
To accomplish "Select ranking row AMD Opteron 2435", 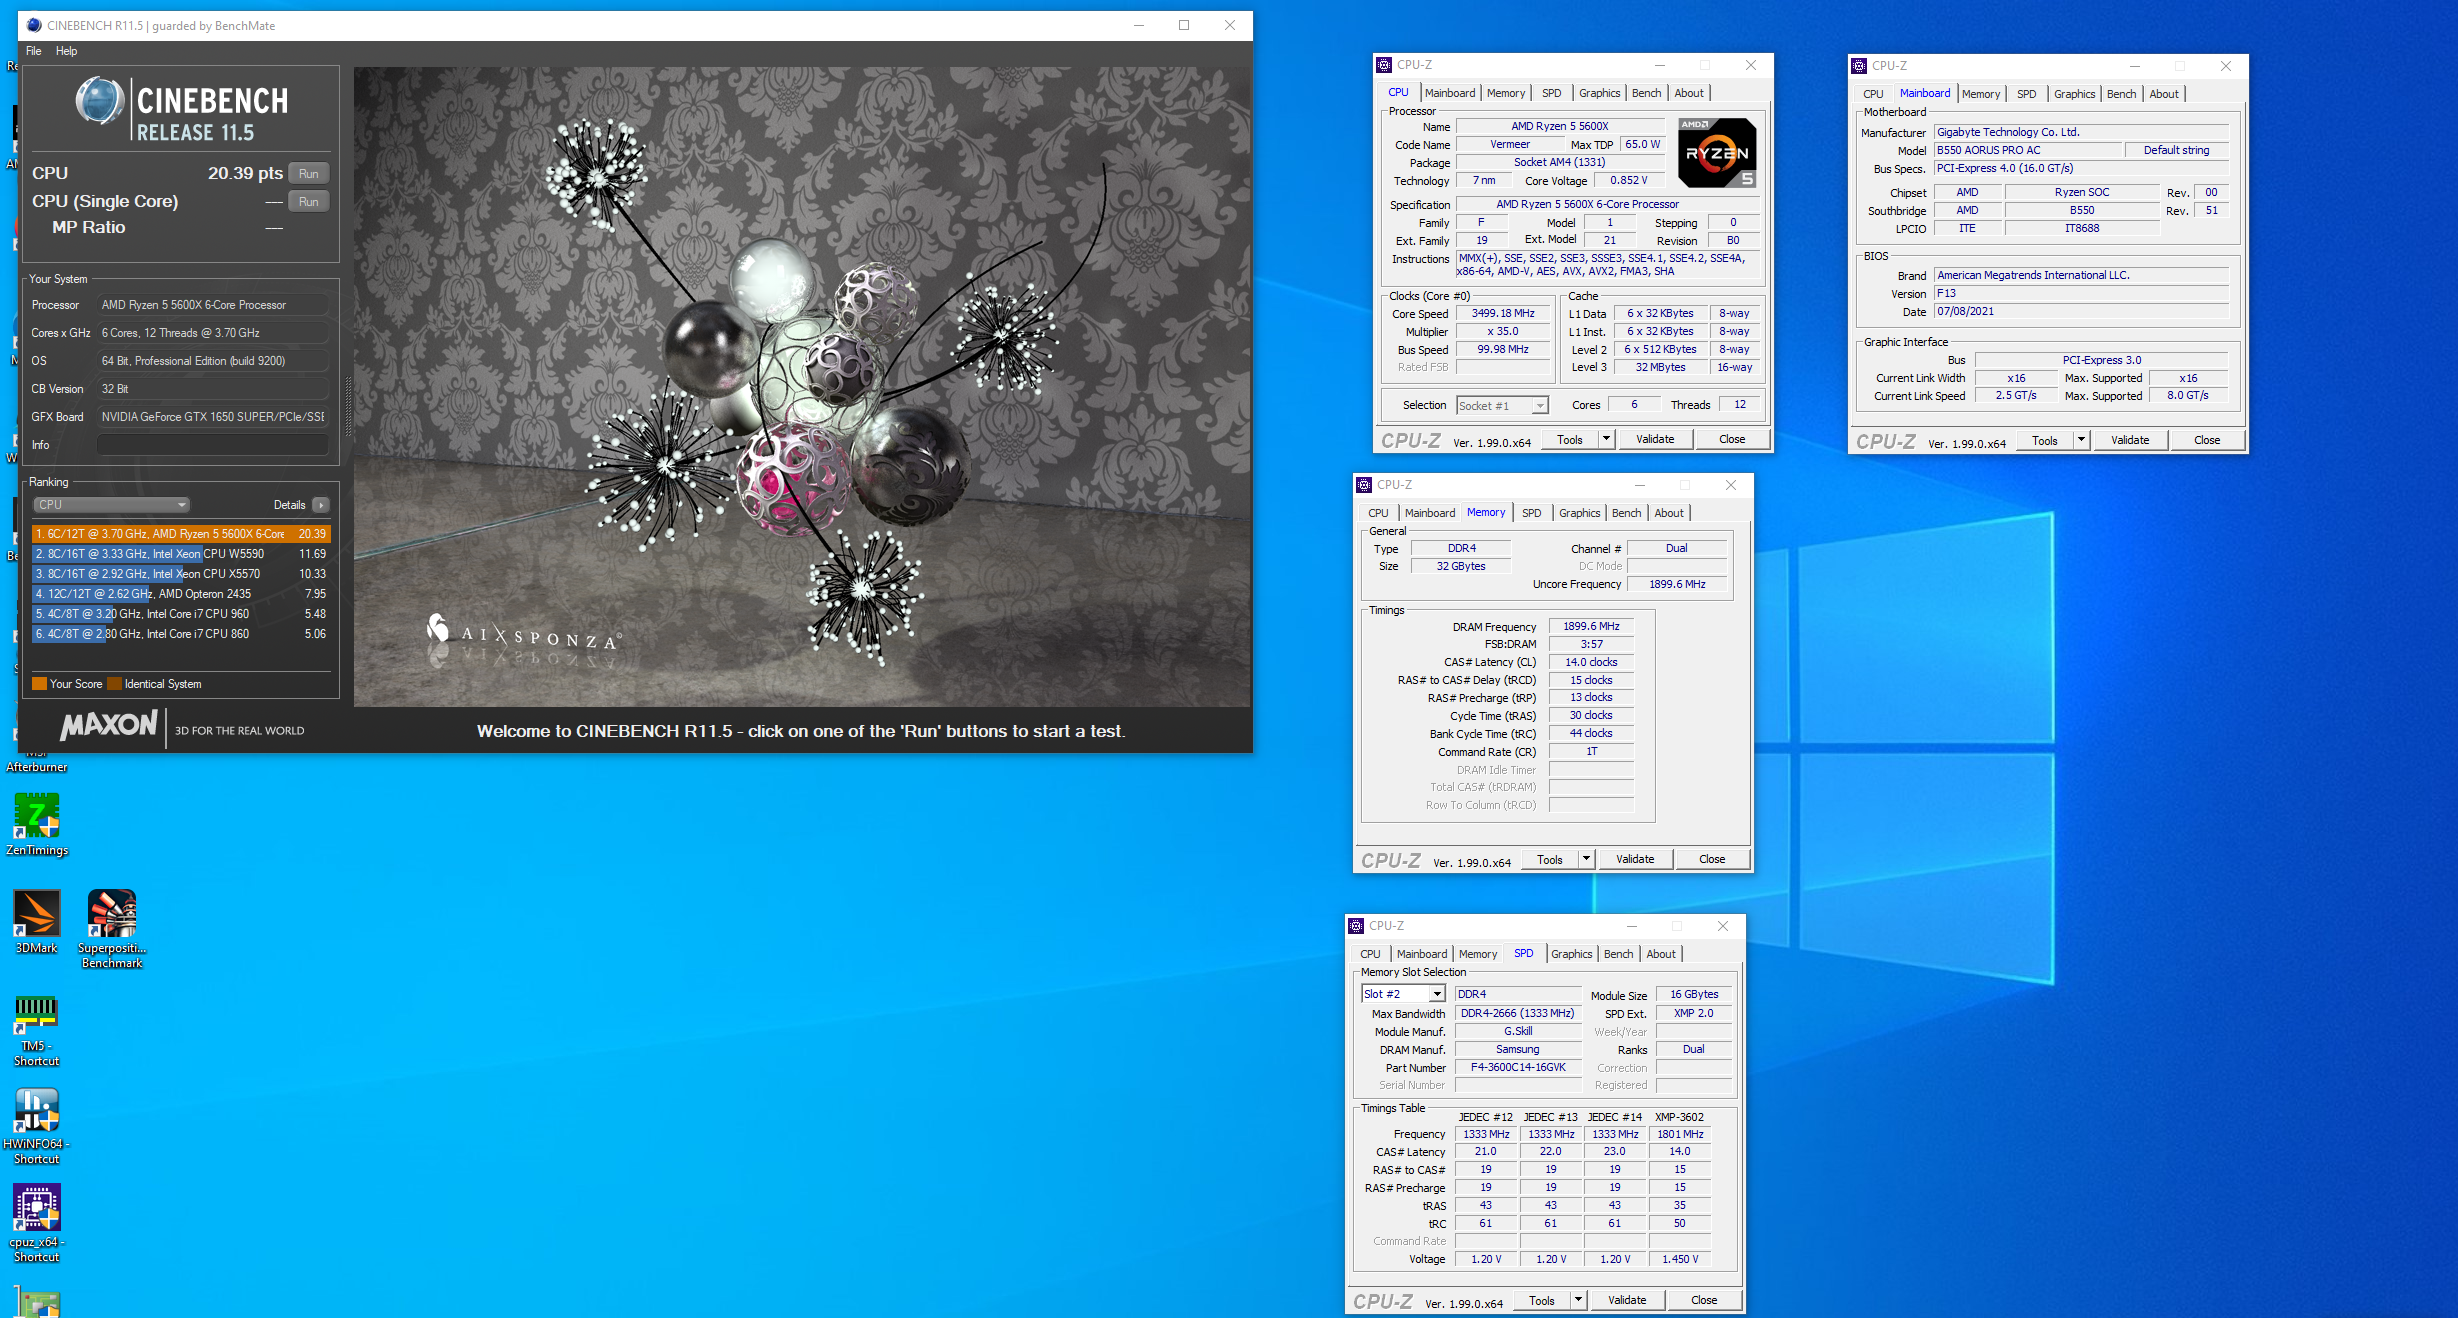I will click(x=181, y=594).
